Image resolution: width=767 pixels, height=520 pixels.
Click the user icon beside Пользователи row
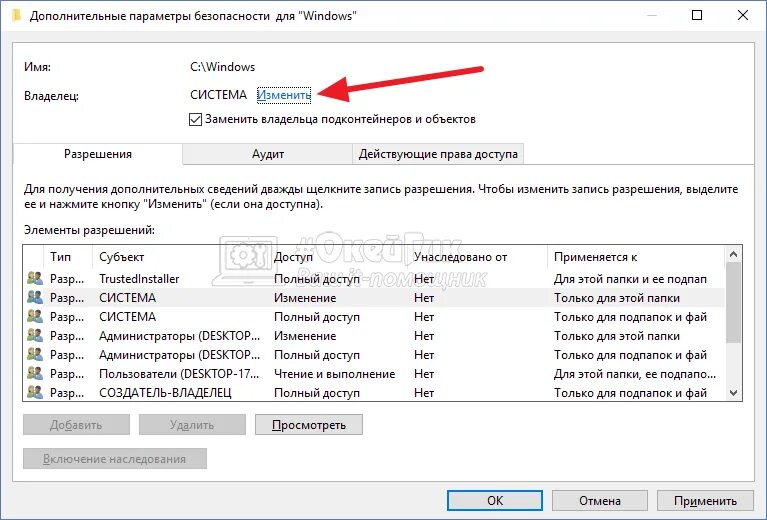(x=35, y=374)
